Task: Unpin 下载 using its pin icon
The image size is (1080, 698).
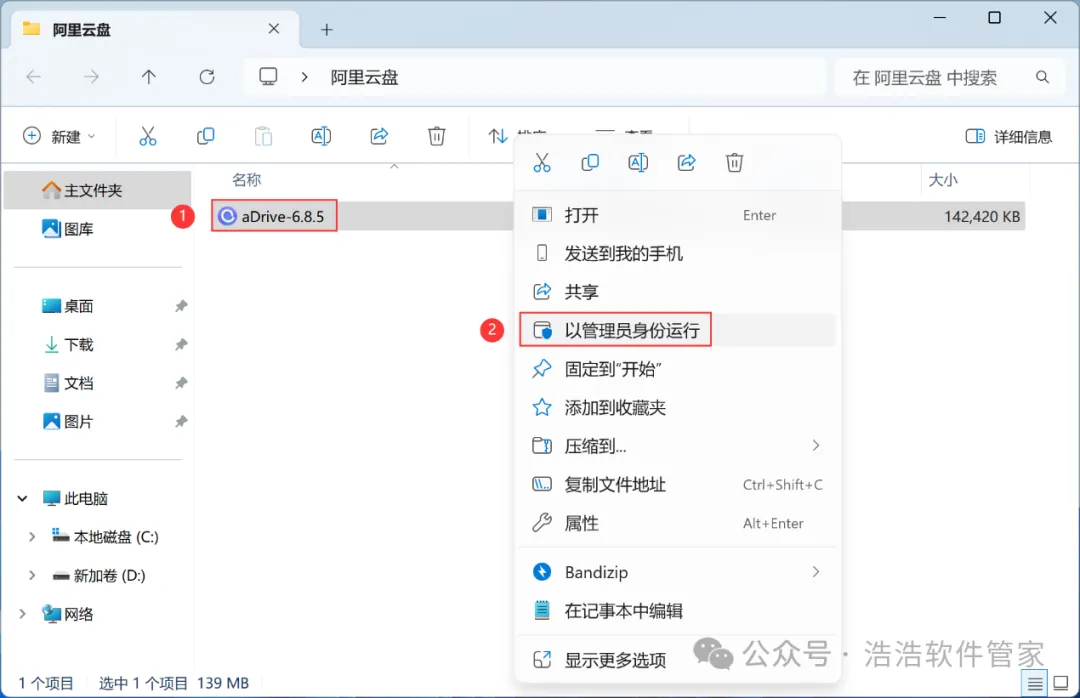Action: coord(180,345)
